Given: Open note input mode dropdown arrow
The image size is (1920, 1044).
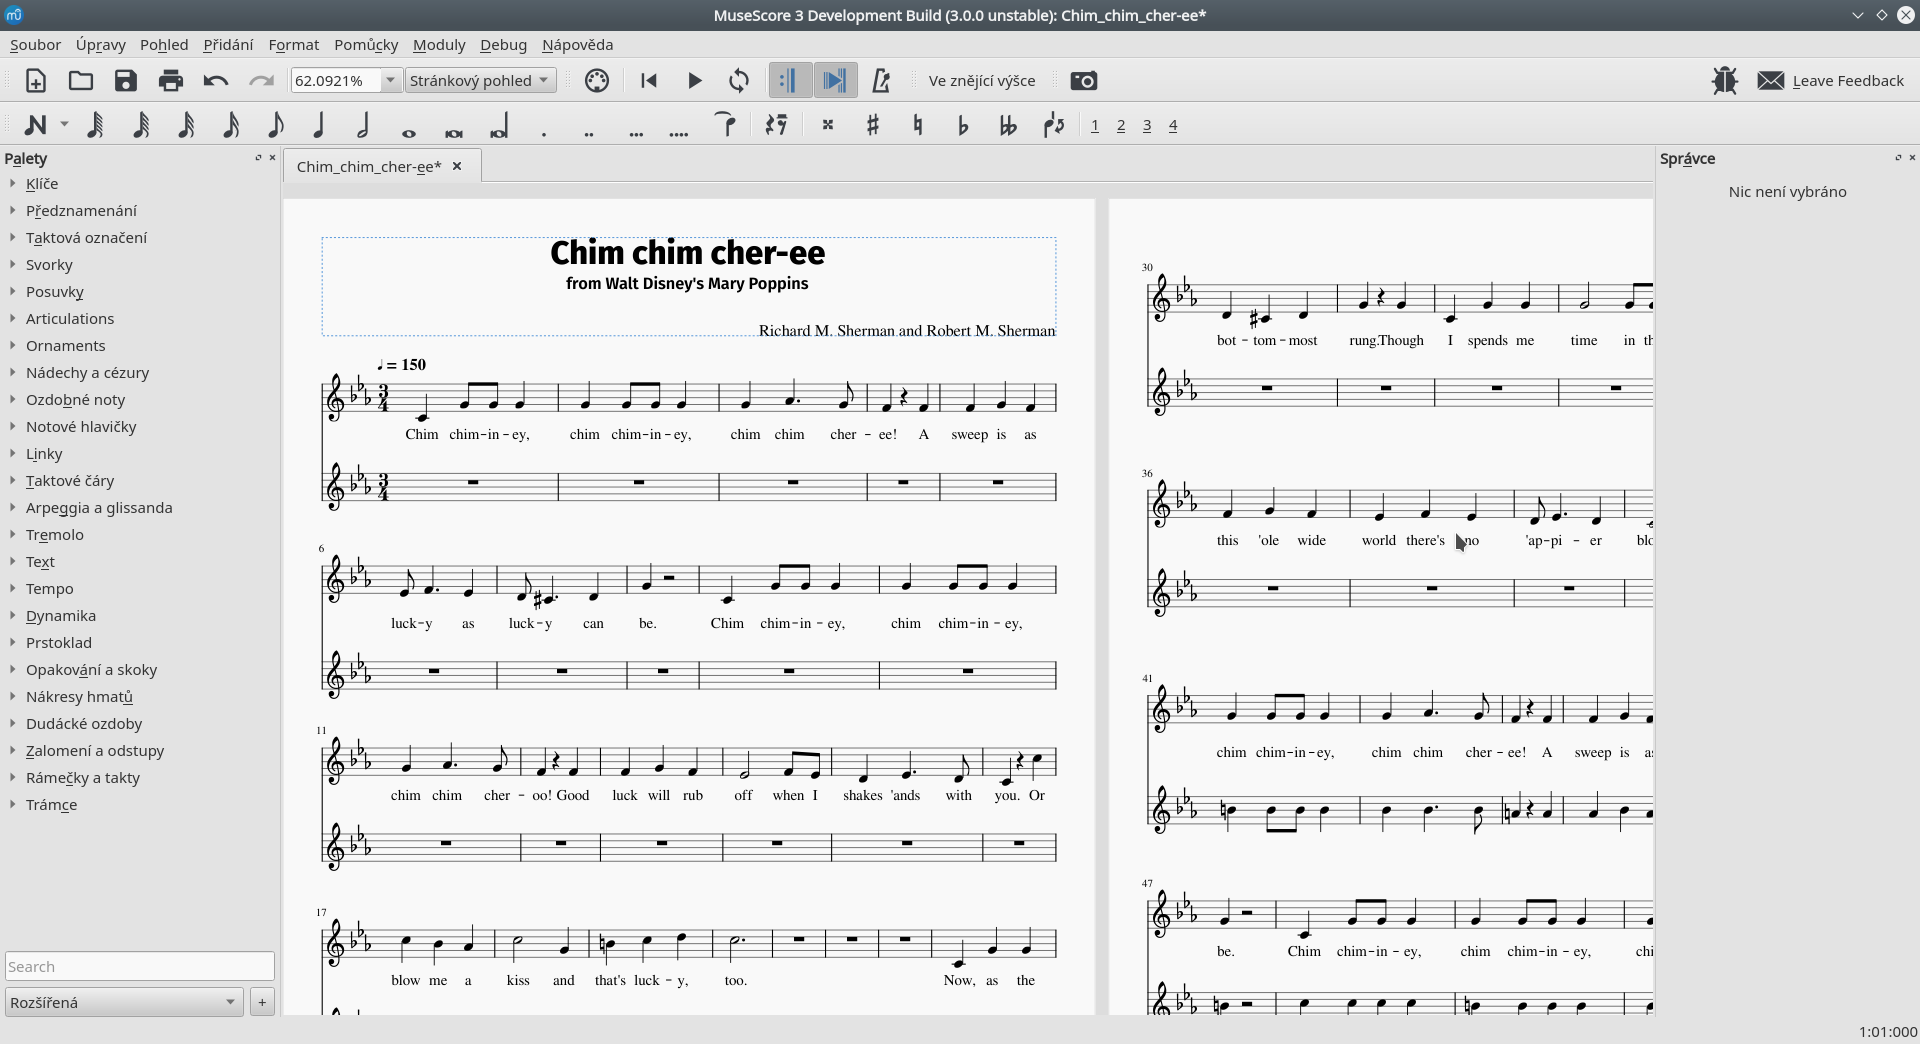Looking at the screenshot, I should pos(64,125).
